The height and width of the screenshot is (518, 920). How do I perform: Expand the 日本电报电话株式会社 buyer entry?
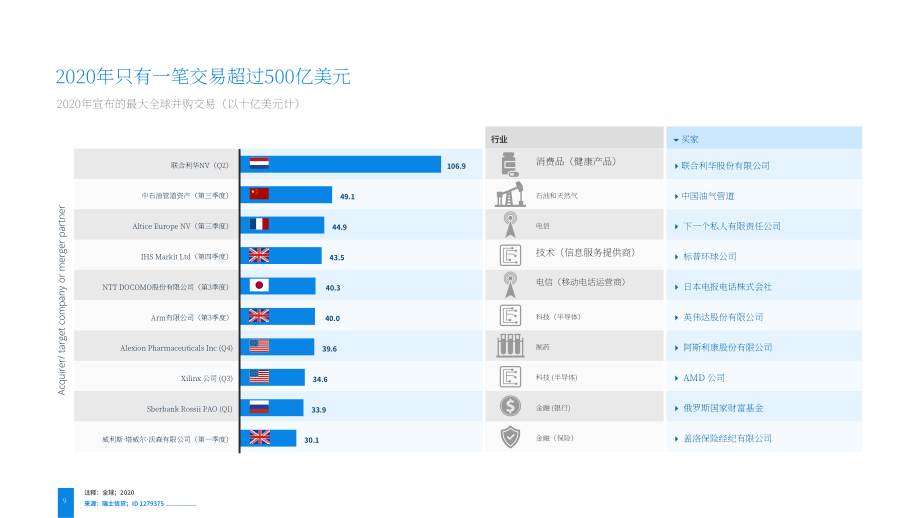click(x=677, y=287)
